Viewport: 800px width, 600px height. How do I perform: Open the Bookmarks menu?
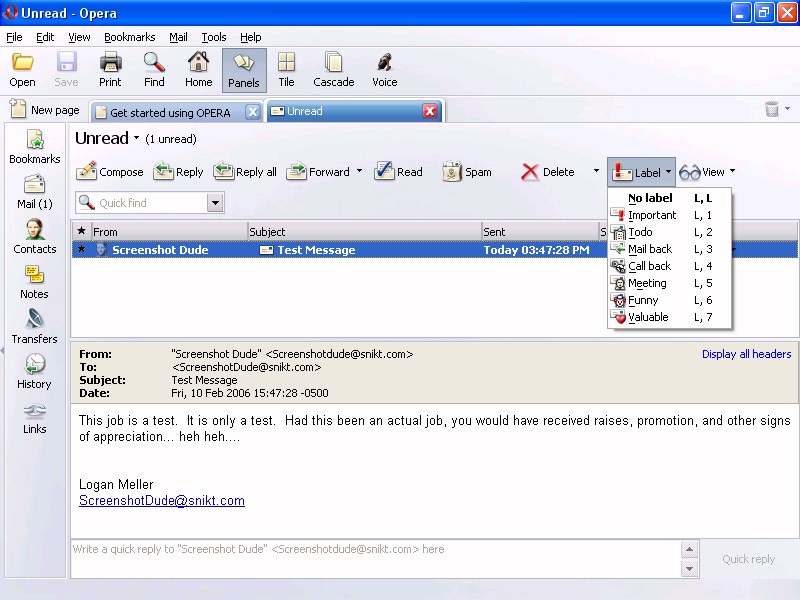[130, 37]
